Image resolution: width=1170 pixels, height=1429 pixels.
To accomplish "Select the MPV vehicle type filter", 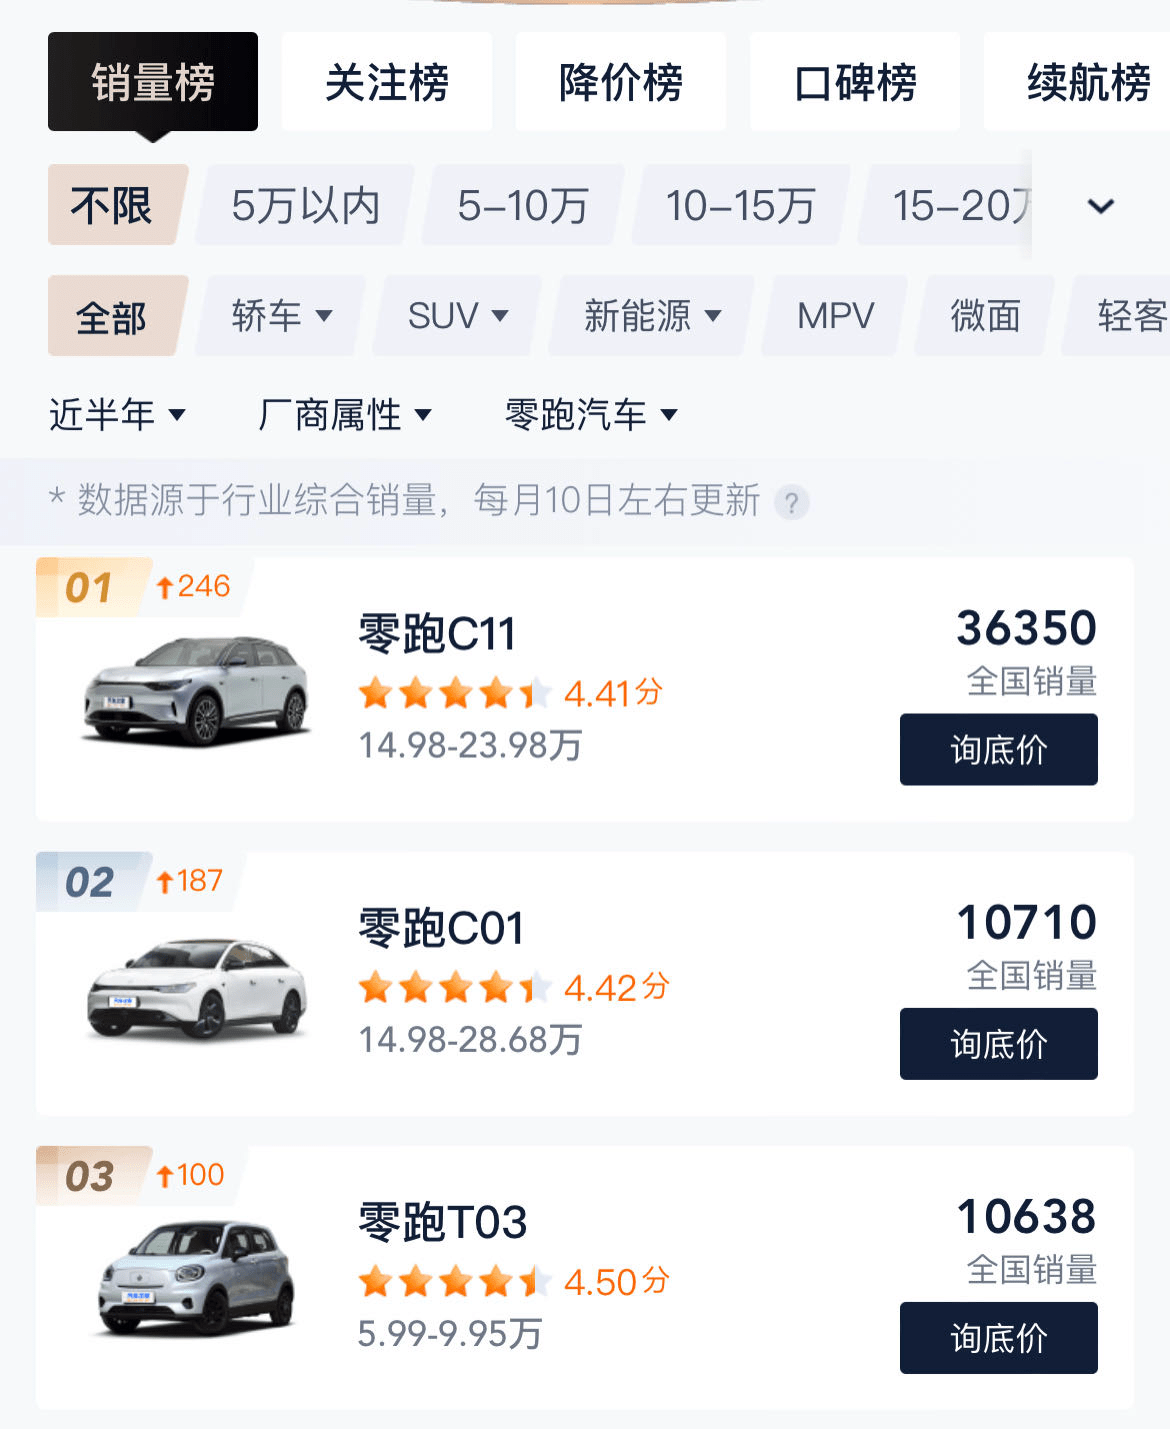I will [835, 316].
